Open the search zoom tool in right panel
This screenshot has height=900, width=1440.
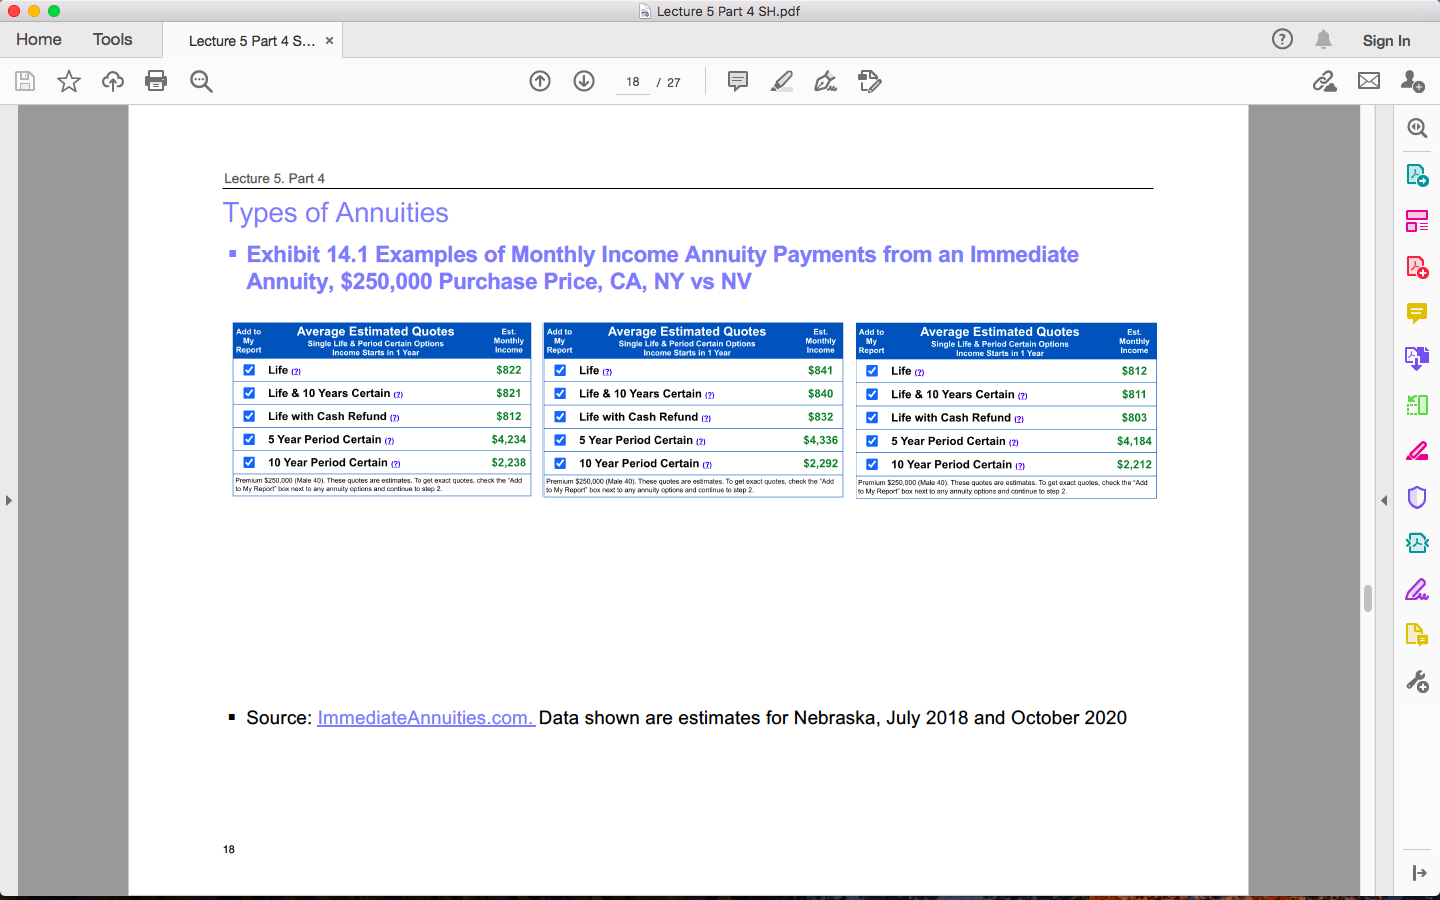(1417, 128)
